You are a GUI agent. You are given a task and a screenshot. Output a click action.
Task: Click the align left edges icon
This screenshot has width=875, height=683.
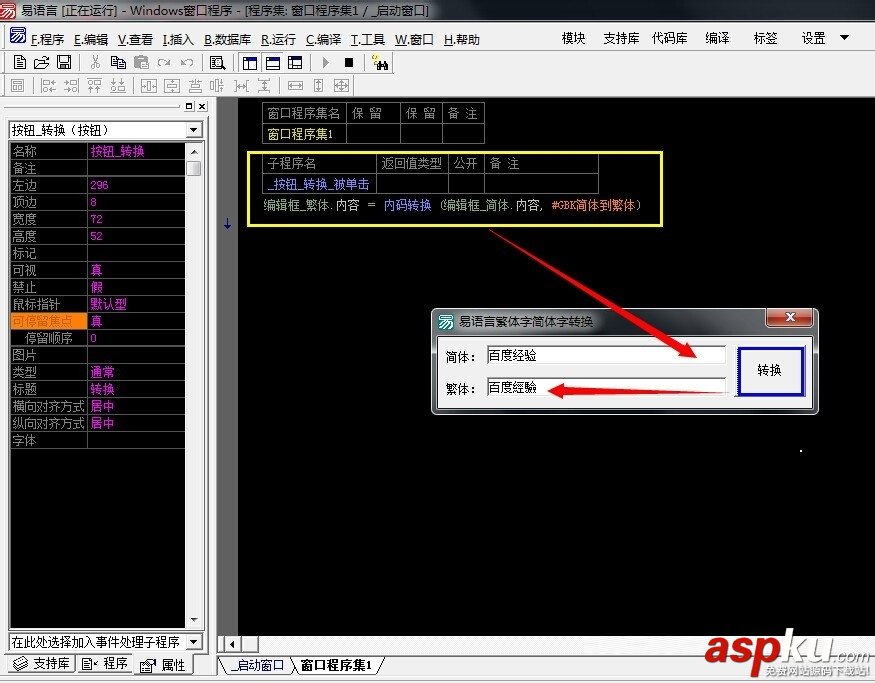point(49,85)
